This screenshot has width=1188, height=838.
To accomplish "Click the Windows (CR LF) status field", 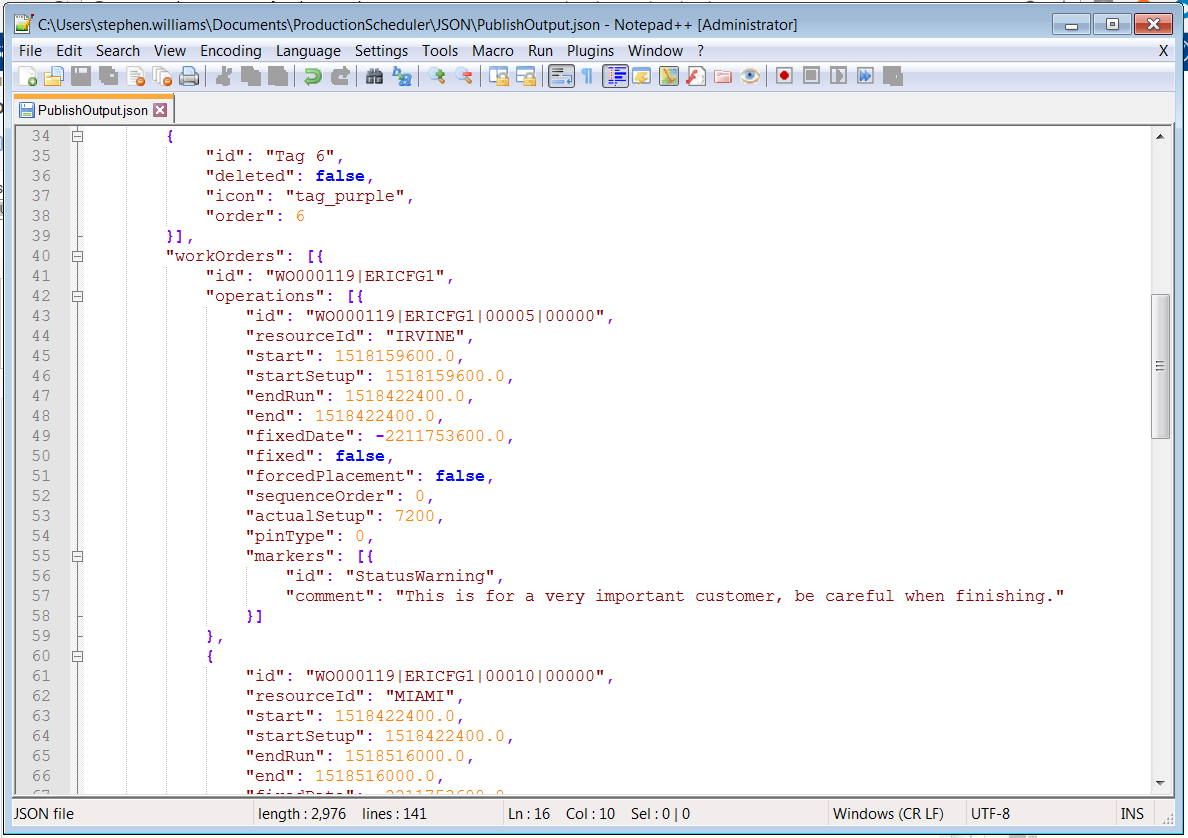I will click(888, 814).
